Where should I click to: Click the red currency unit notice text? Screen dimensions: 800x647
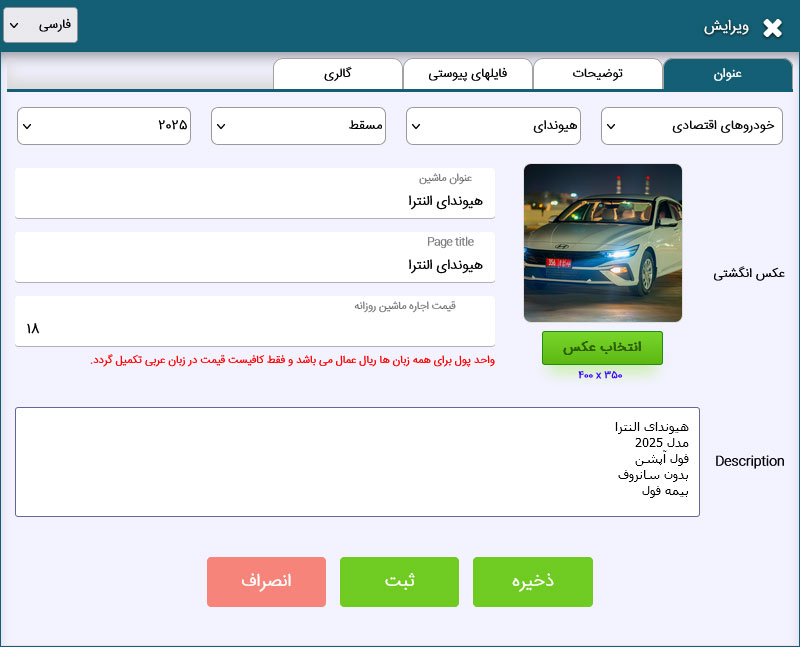click(x=293, y=360)
